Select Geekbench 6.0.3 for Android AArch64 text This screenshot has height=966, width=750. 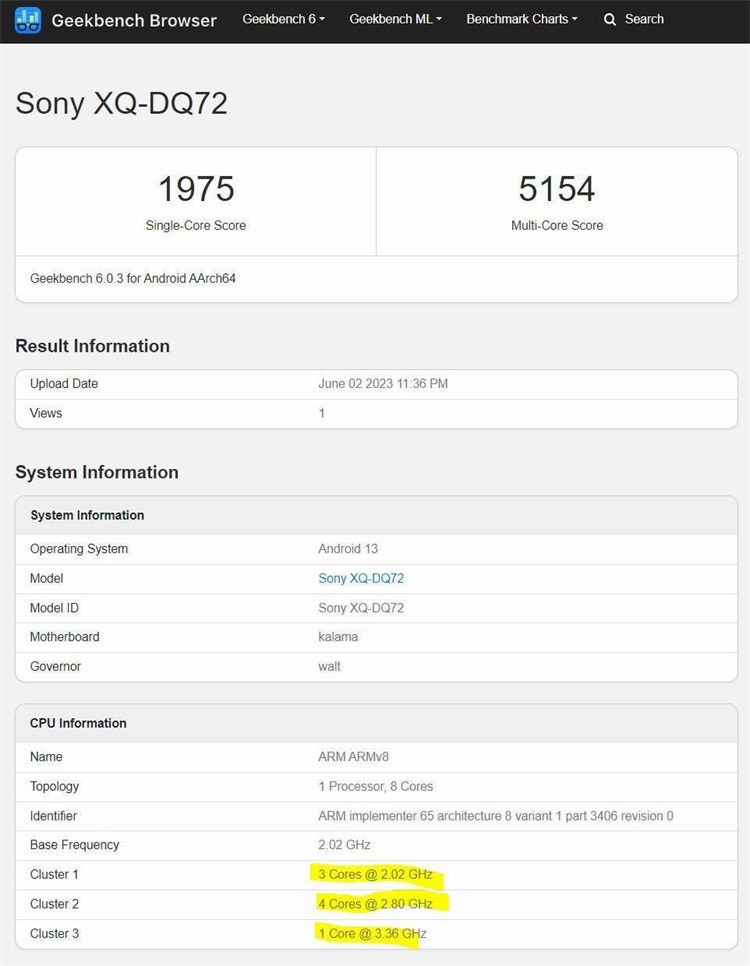tap(132, 278)
